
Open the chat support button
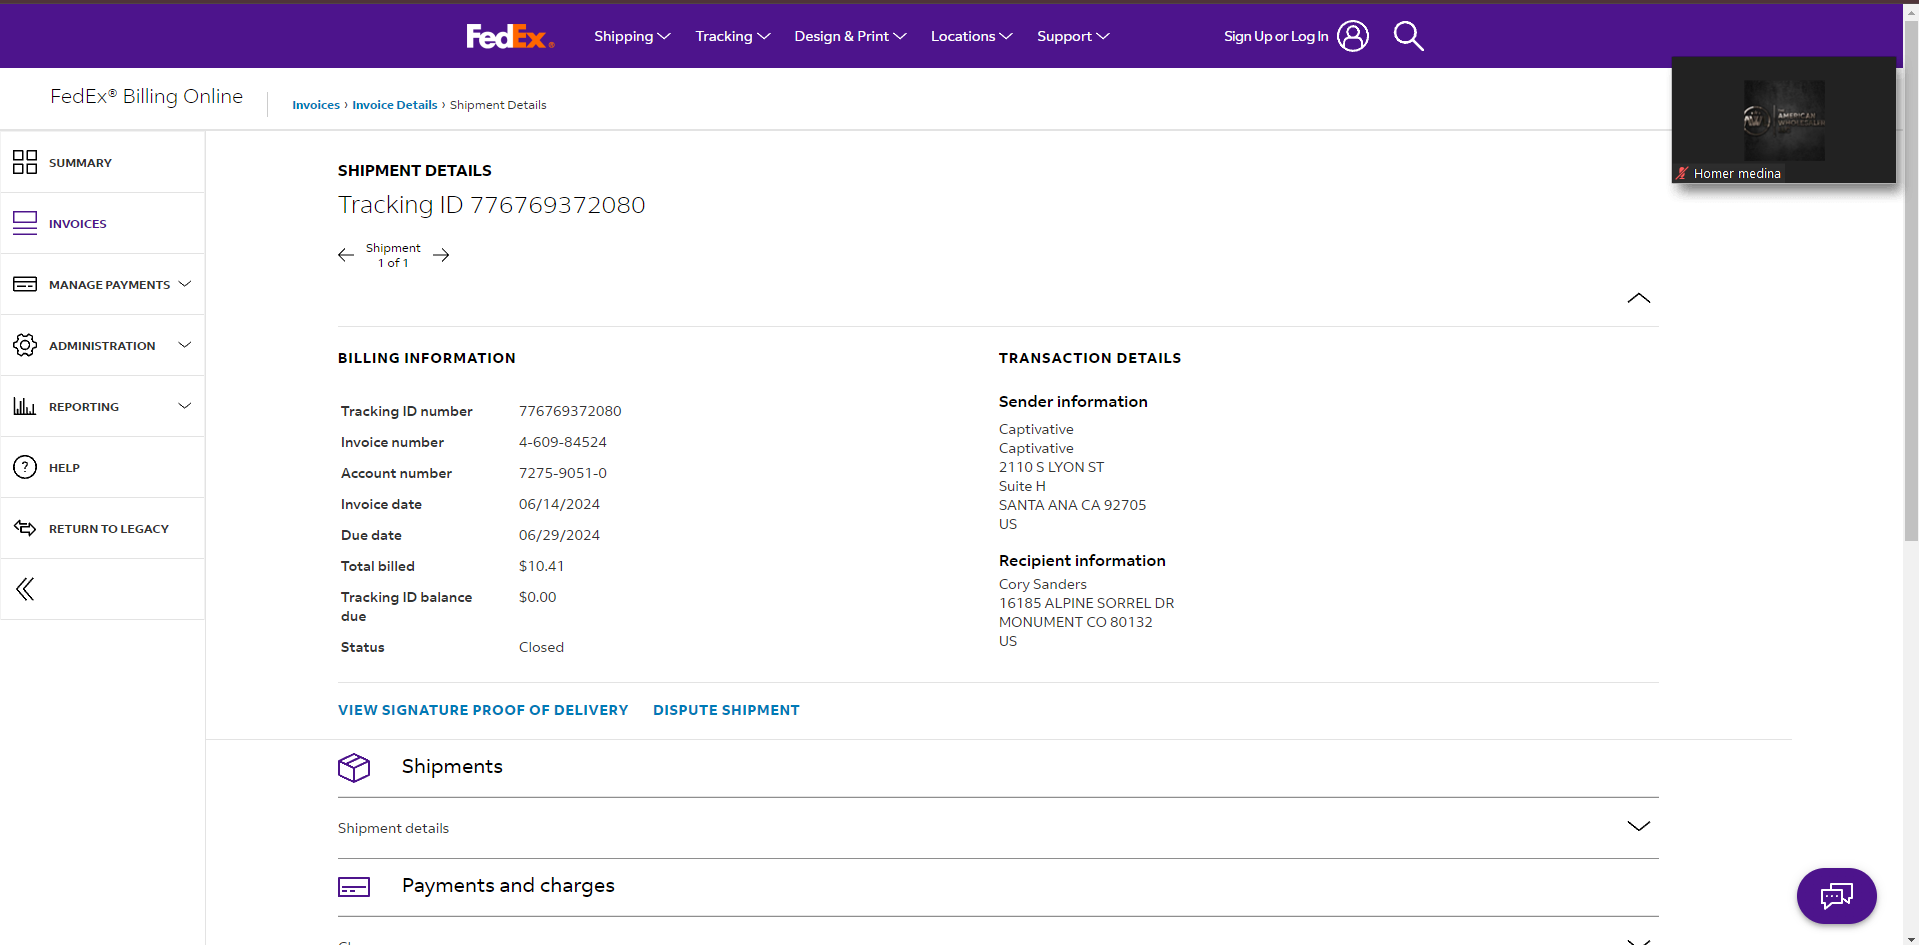1836,896
